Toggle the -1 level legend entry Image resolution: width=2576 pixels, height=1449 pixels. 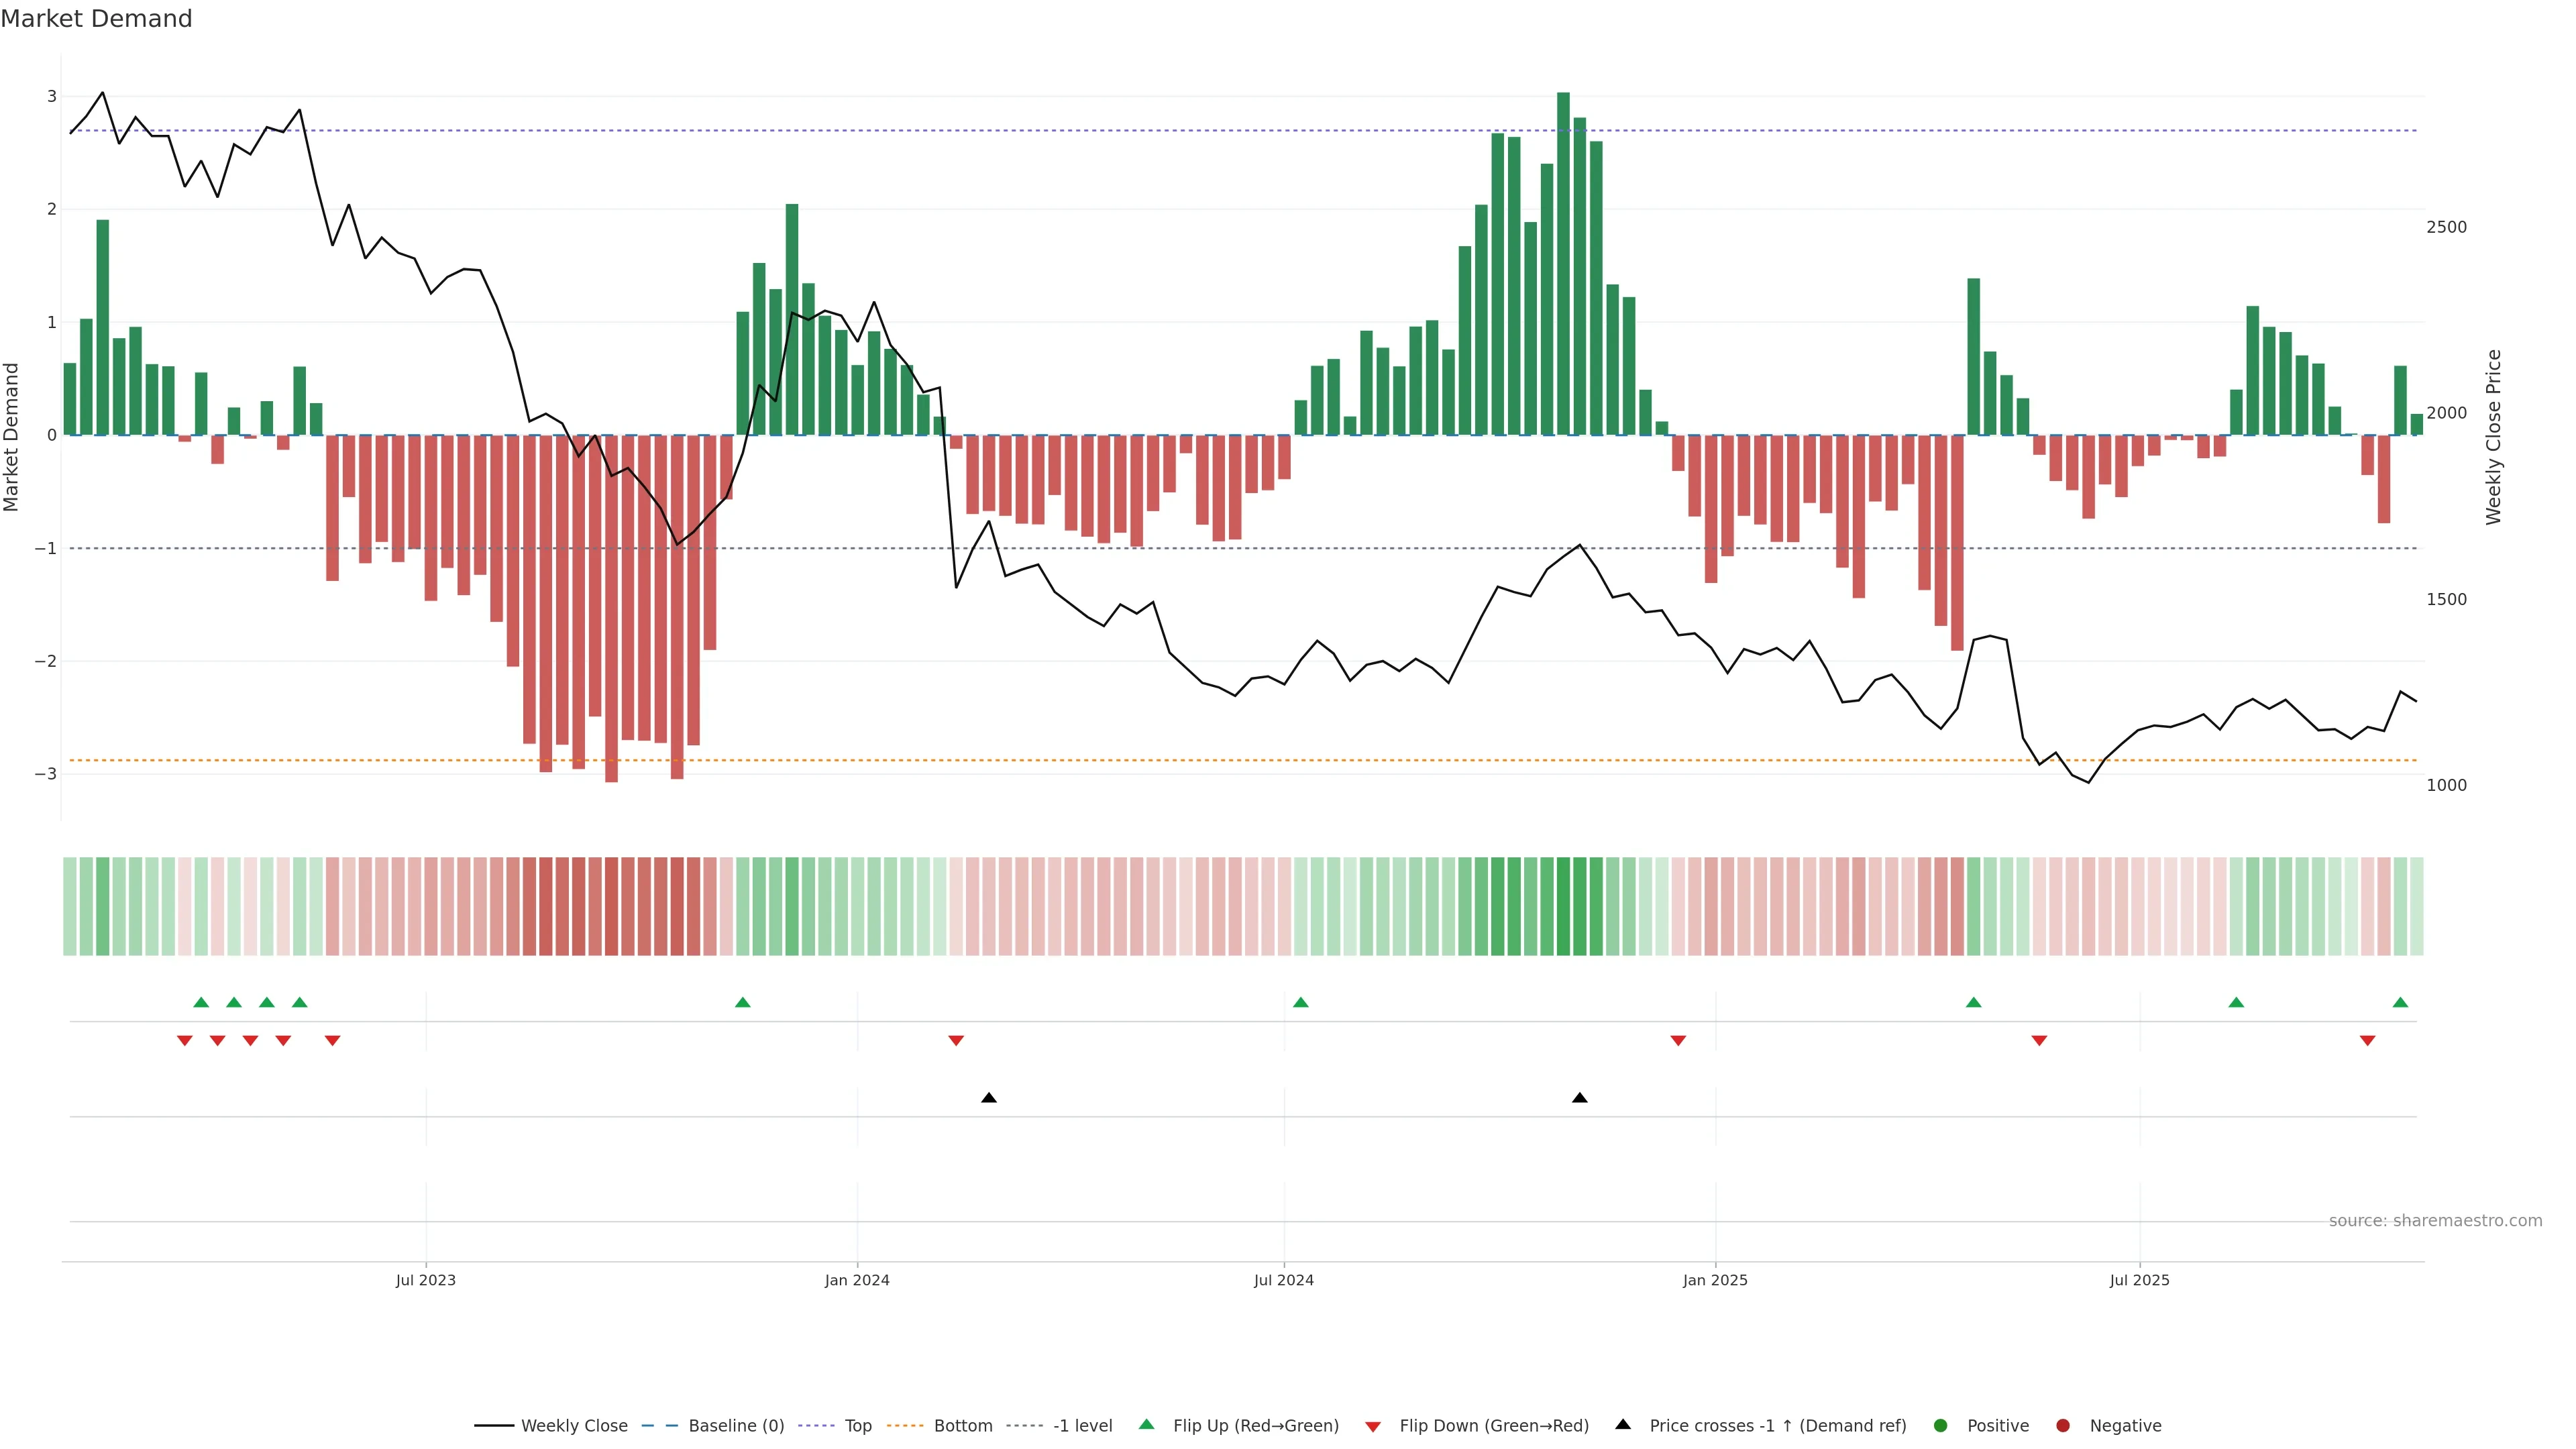point(1082,1425)
